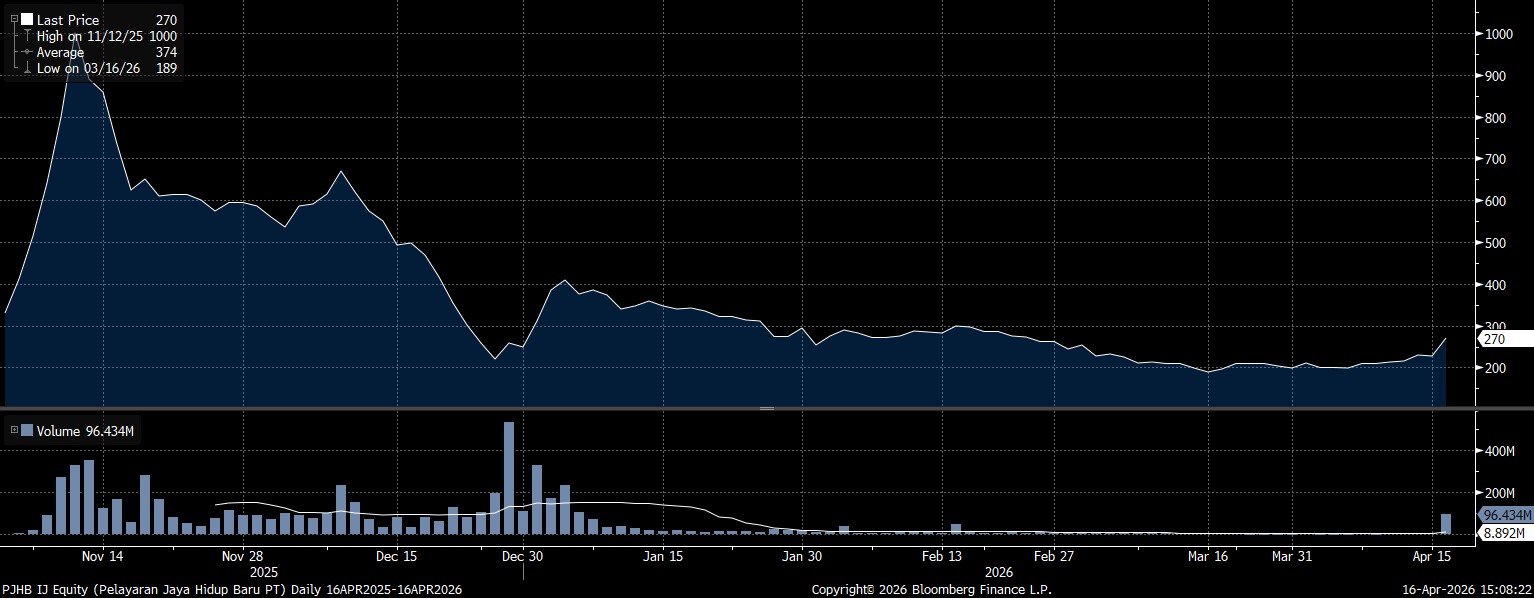Click the Nov 14 date axis label
The width and height of the screenshot is (1534, 598).
103,556
